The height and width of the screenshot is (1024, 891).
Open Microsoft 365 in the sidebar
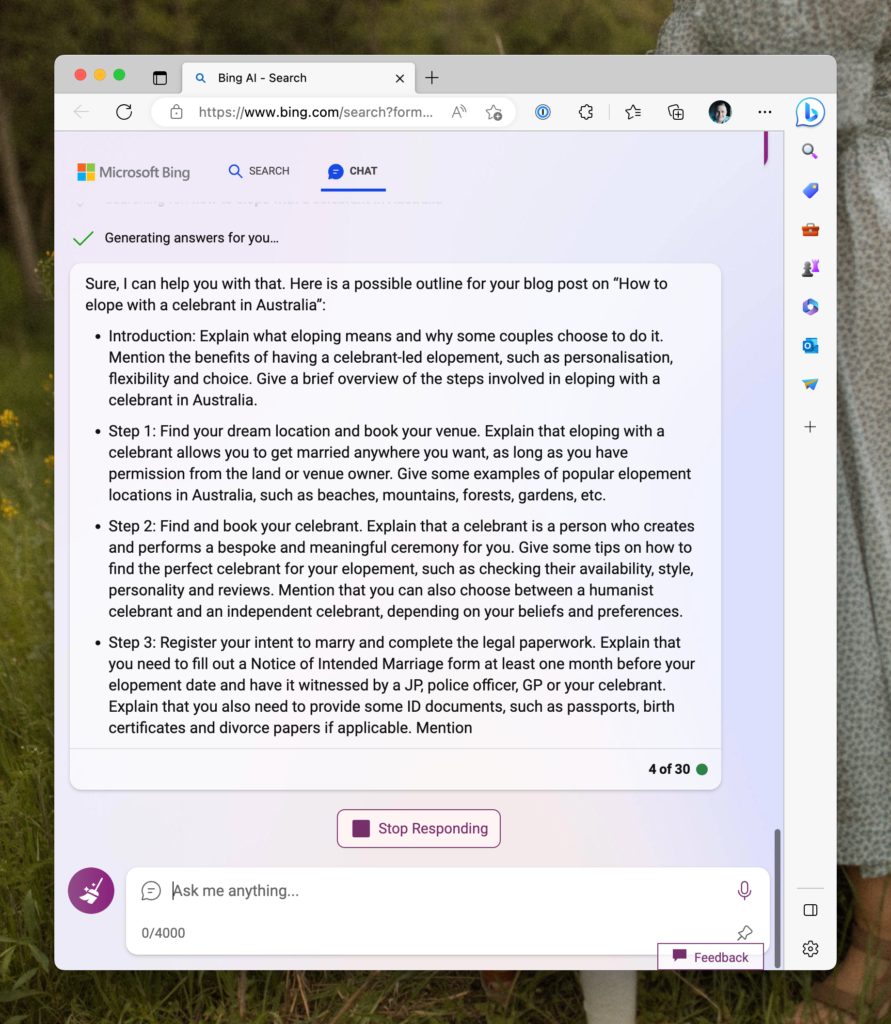tap(810, 307)
